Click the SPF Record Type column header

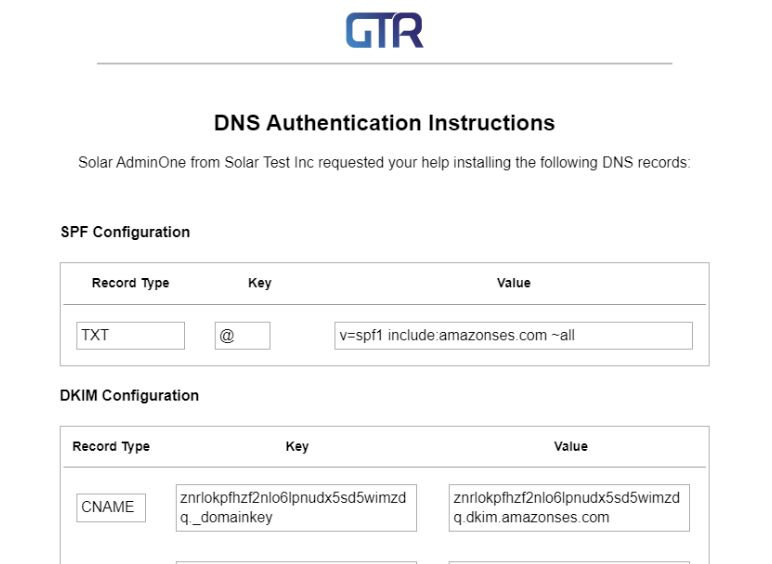[x=130, y=283]
